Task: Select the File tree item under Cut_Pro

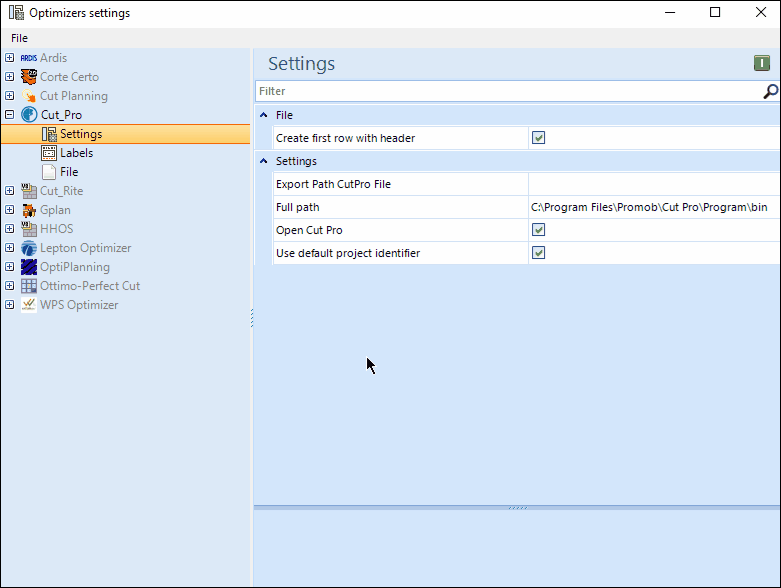Action: (x=69, y=172)
